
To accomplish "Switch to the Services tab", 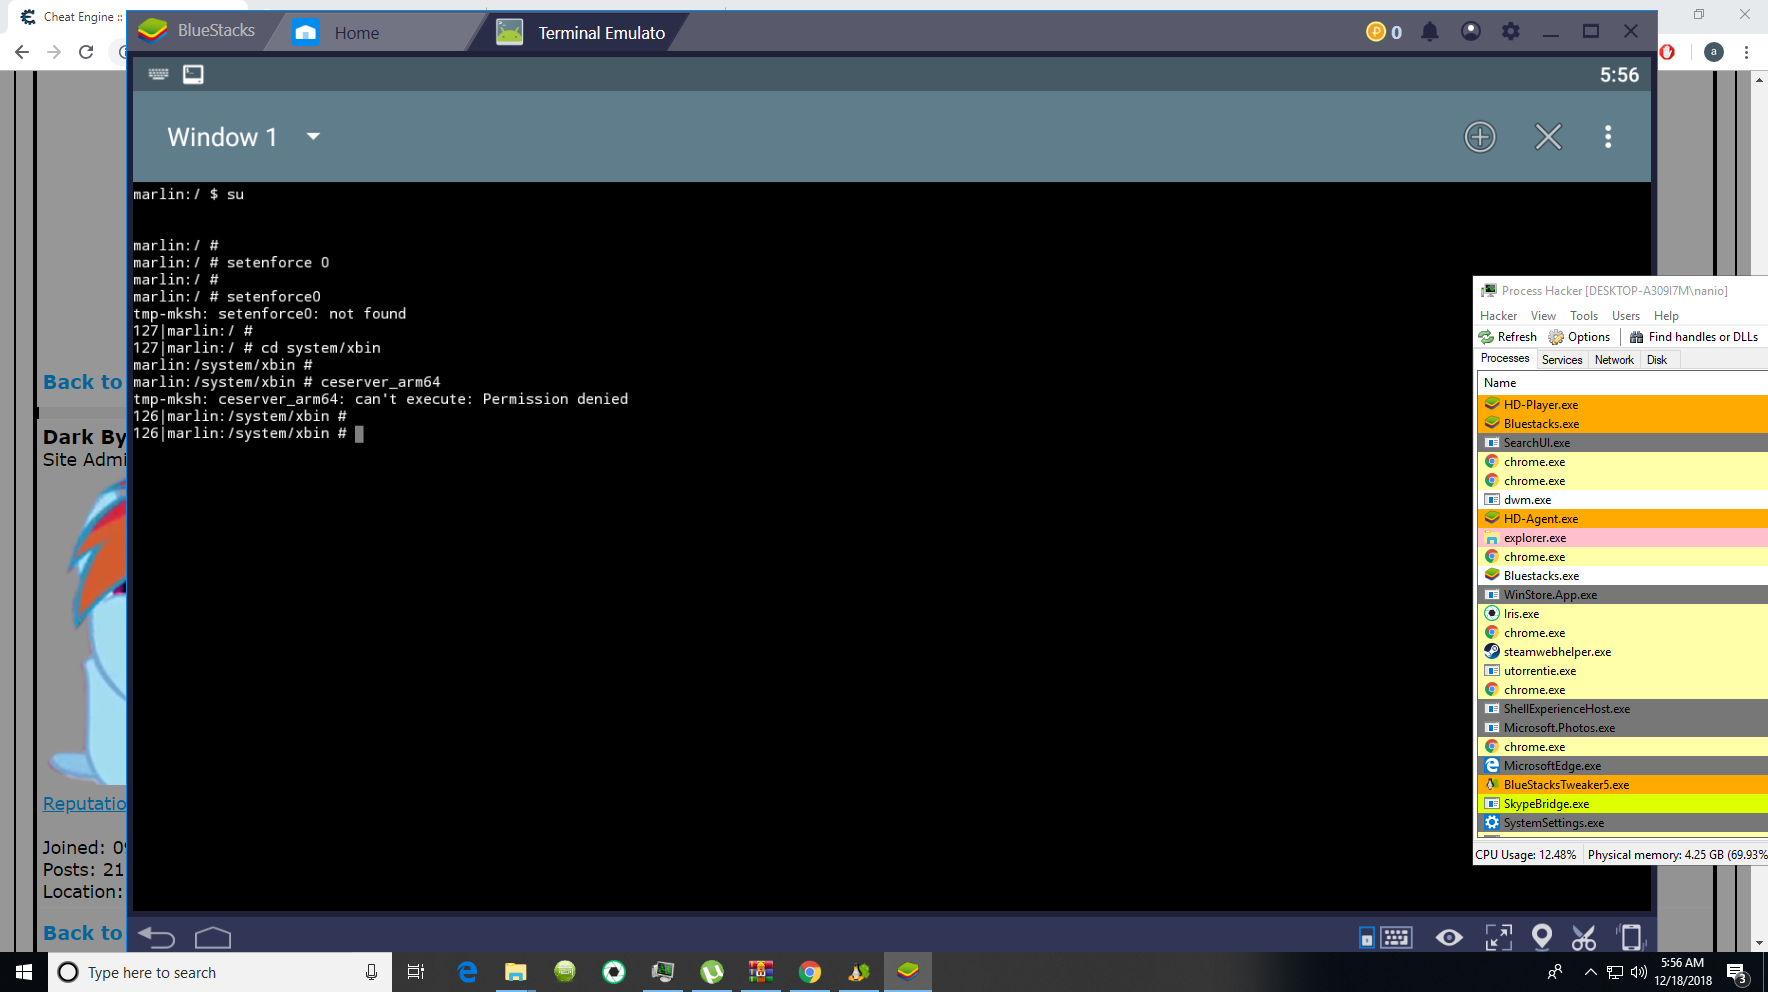I will point(1562,360).
